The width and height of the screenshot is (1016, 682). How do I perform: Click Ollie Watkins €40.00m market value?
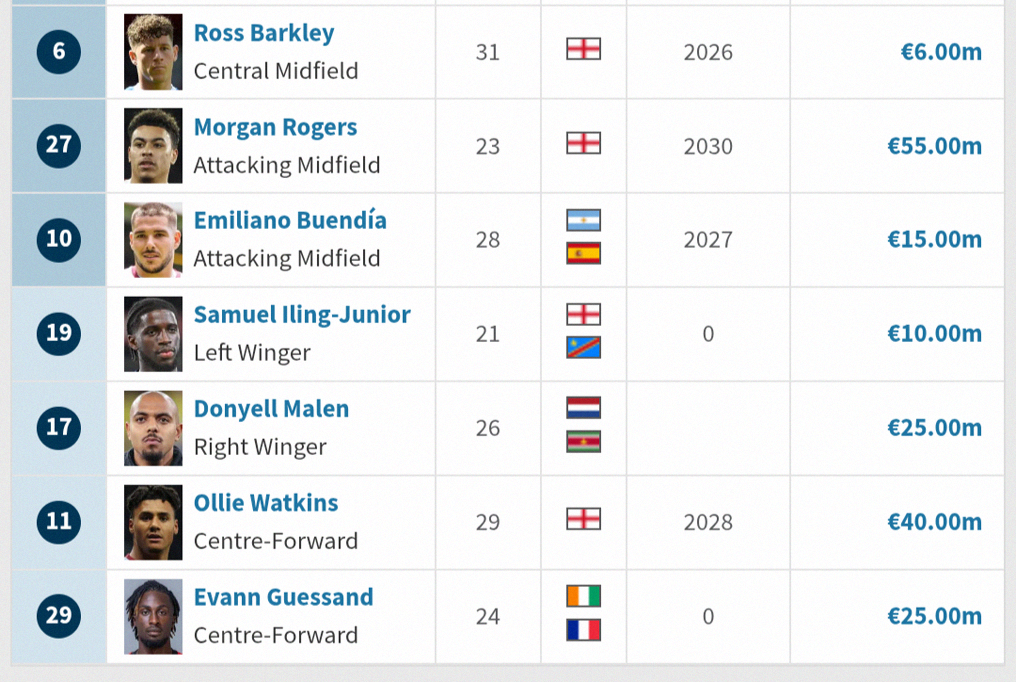coord(934,521)
